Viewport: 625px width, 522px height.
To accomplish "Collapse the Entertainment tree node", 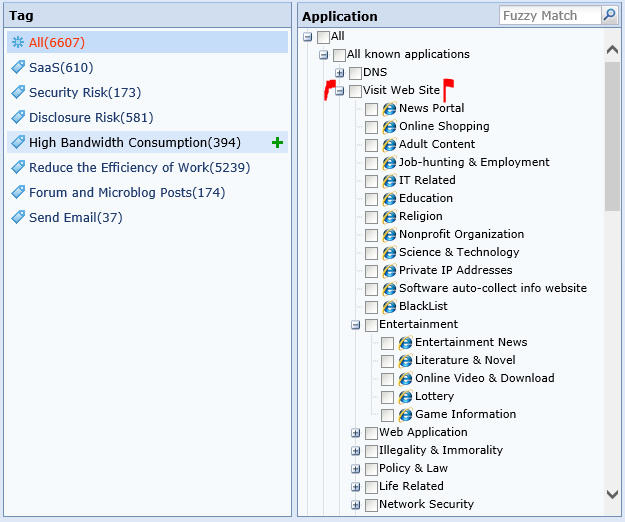I will tap(355, 325).
